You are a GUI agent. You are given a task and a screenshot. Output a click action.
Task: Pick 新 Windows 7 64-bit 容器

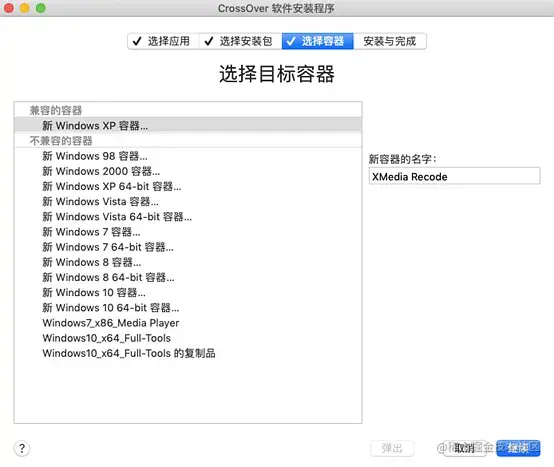point(188,247)
